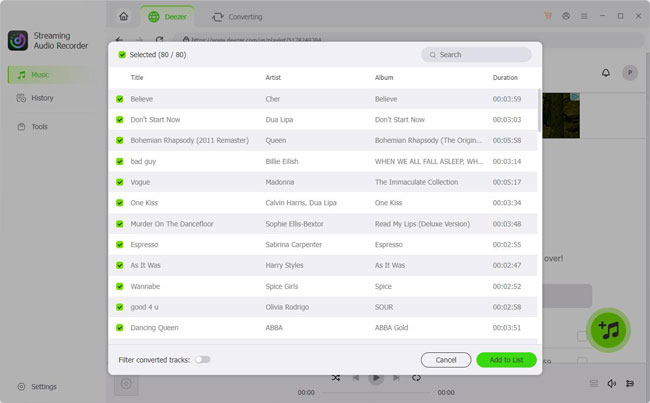650x403 pixels.
Task: Click the now-playing album art placeholder
Action: click(126, 384)
